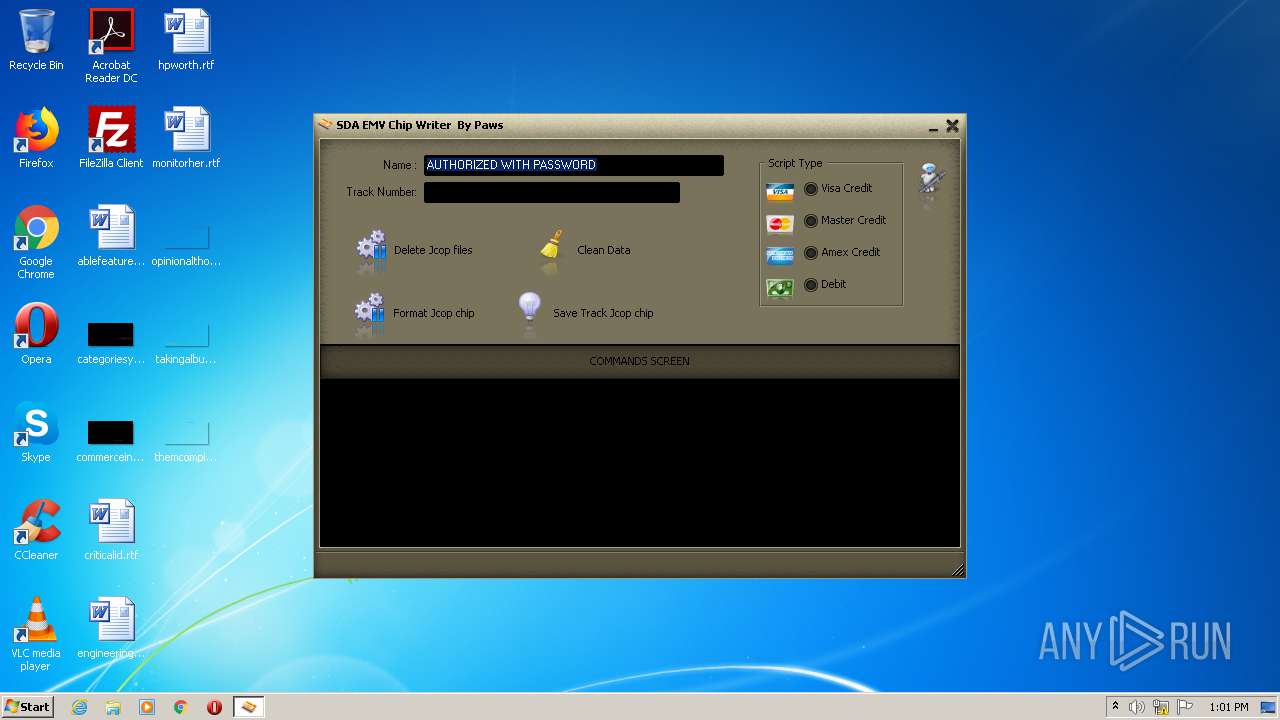Click the Show desktop button at taskbar end
Screen dimensions: 1280x720
tap(1270, 707)
